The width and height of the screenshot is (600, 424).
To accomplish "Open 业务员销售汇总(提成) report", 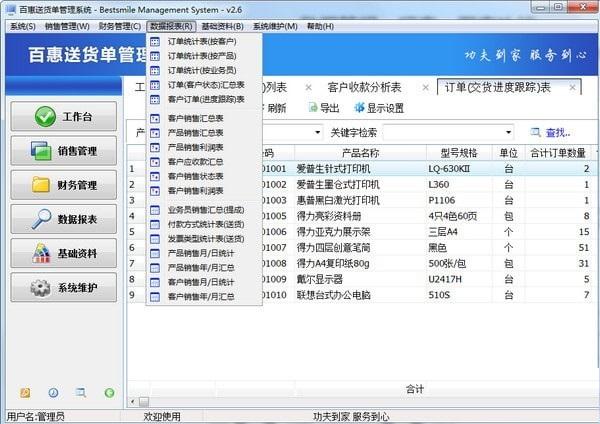I will coord(206,210).
